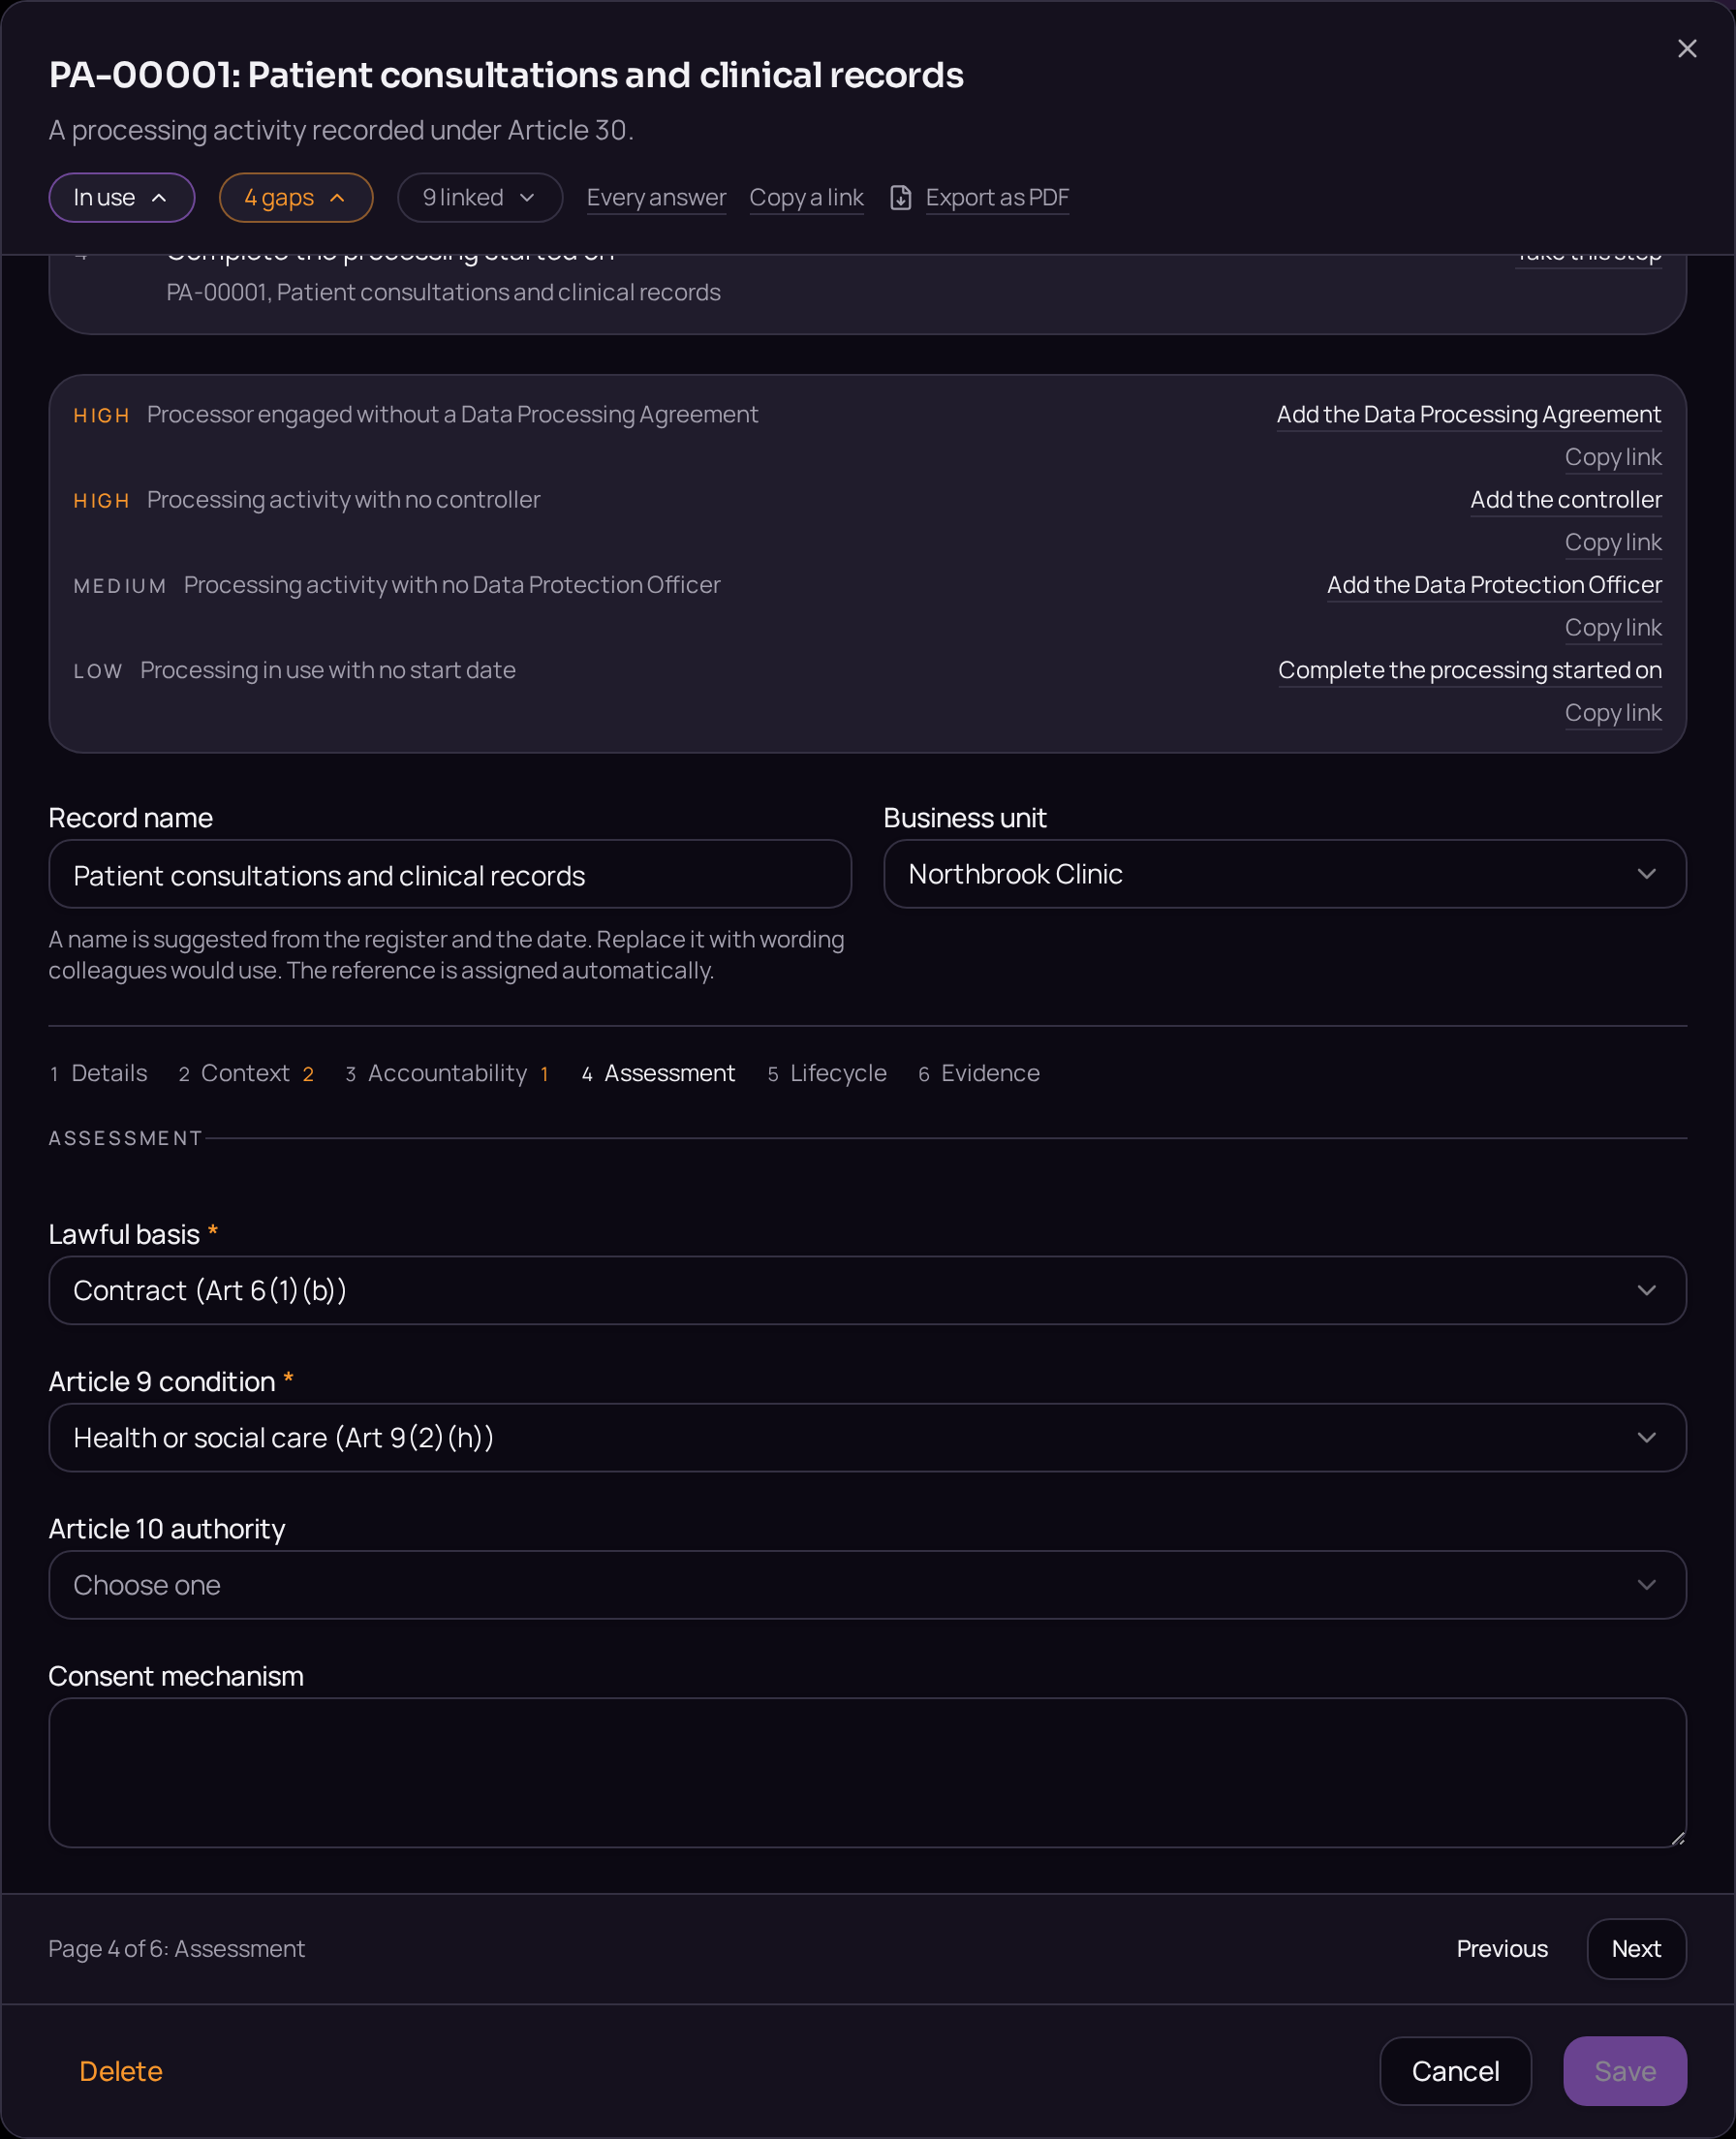Expand the 9 linked dropdown
The image size is (1736, 2139).
pyautogui.click(x=480, y=198)
